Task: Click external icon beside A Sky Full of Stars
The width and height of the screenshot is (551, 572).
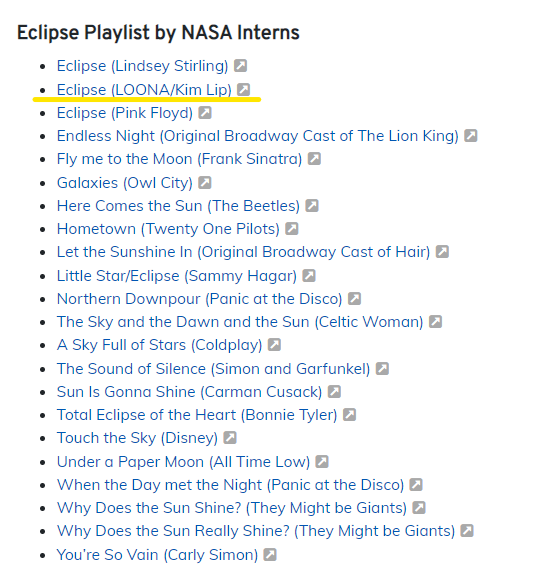Action: (x=274, y=345)
